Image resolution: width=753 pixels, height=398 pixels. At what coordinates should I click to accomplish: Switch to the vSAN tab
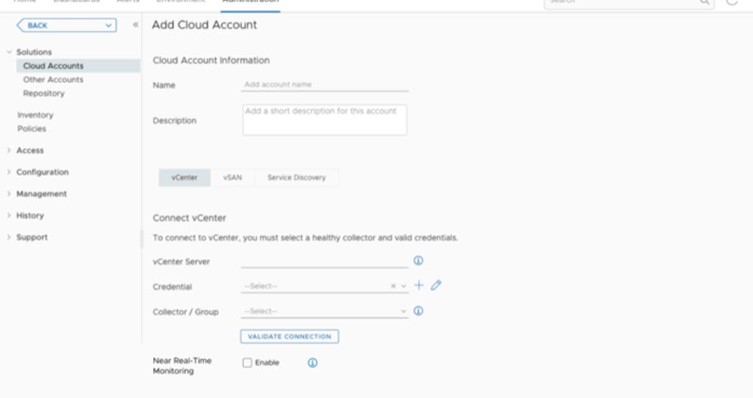pos(232,178)
